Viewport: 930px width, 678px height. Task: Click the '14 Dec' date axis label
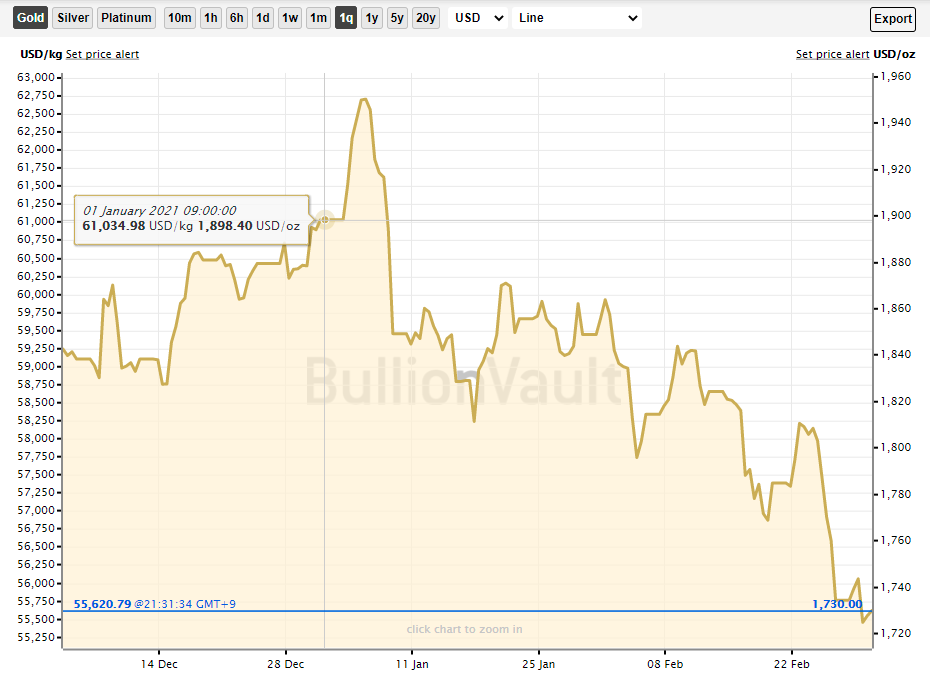coord(159,664)
